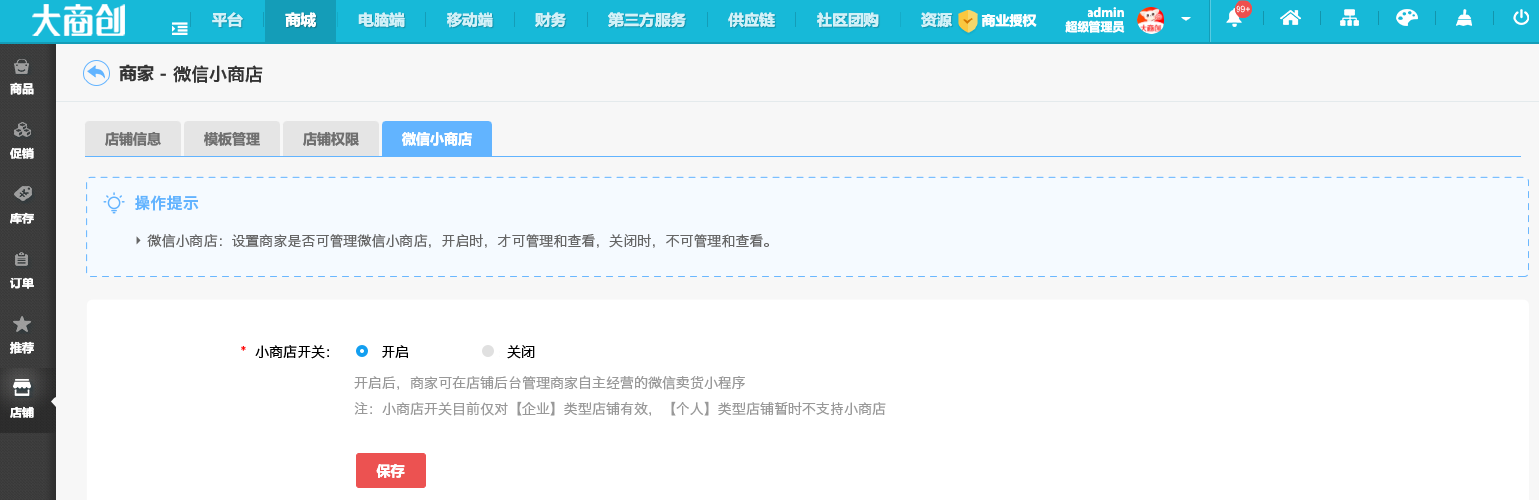Open the 社区团购 top menu
This screenshot has height=500, width=1539.
pyautogui.click(x=846, y=20)
